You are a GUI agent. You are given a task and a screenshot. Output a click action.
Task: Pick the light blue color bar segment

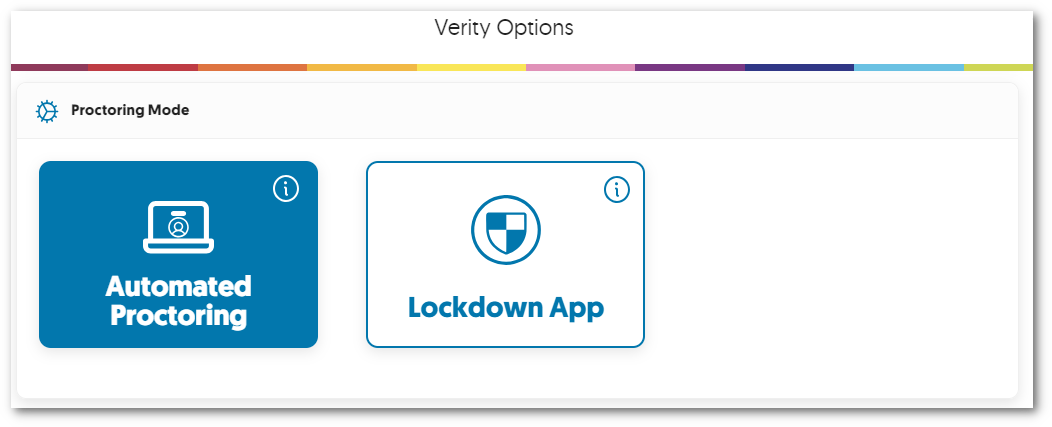(909, 68)
